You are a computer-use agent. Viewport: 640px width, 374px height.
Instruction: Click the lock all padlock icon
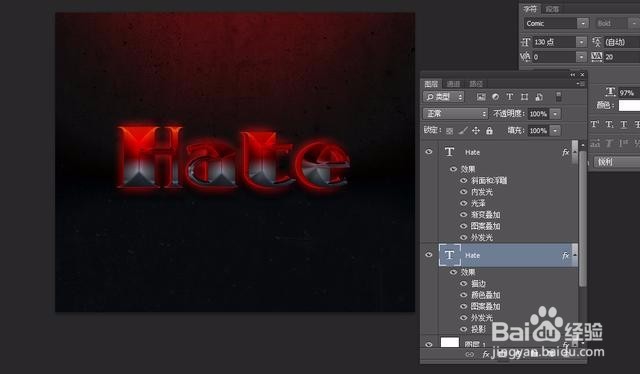pyautogui.click(x=489, y=131)
